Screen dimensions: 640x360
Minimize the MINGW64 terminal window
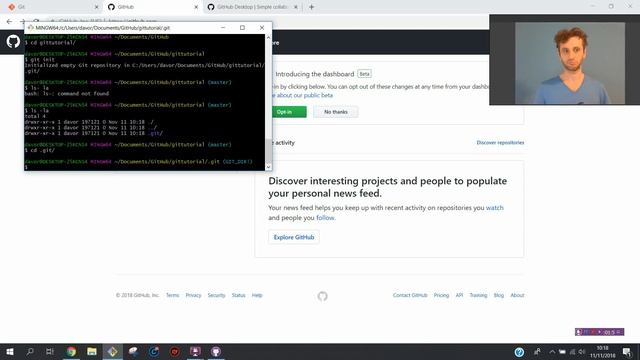click(x=223, y=28)
